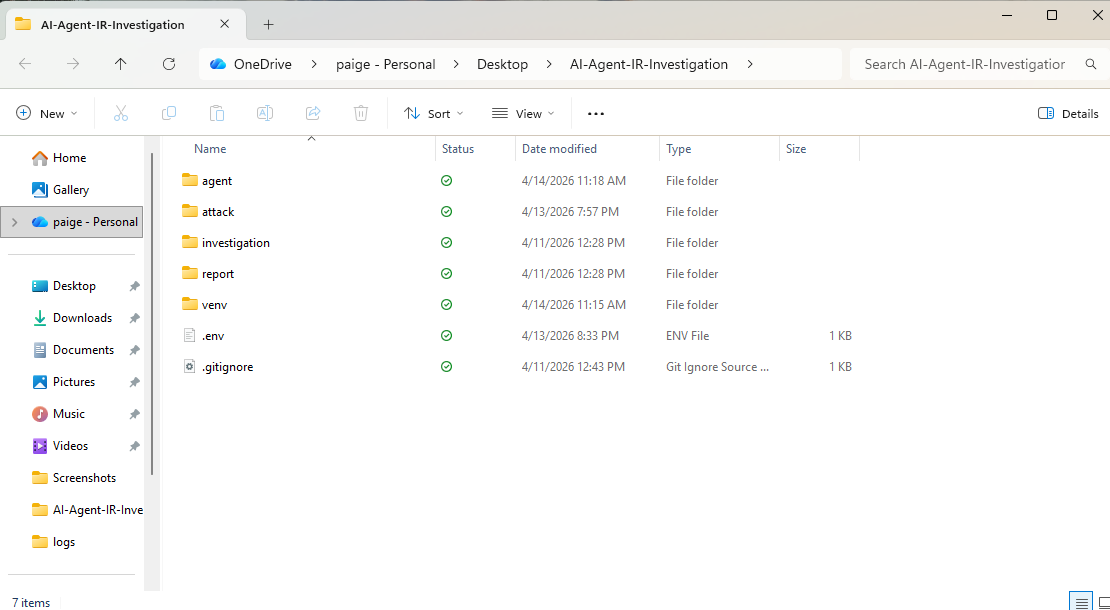This screenshot has height=610, width=1110.
Task: Open the Sort dropdown menu
Action: (x=433, y=114)
